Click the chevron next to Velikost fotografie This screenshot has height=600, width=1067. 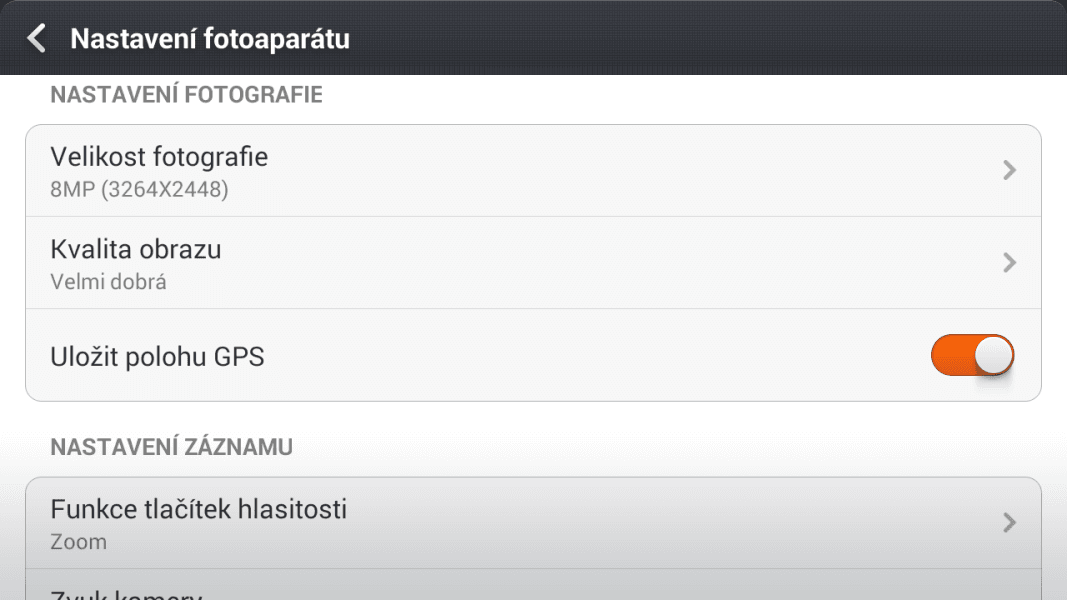point(1009,170)
